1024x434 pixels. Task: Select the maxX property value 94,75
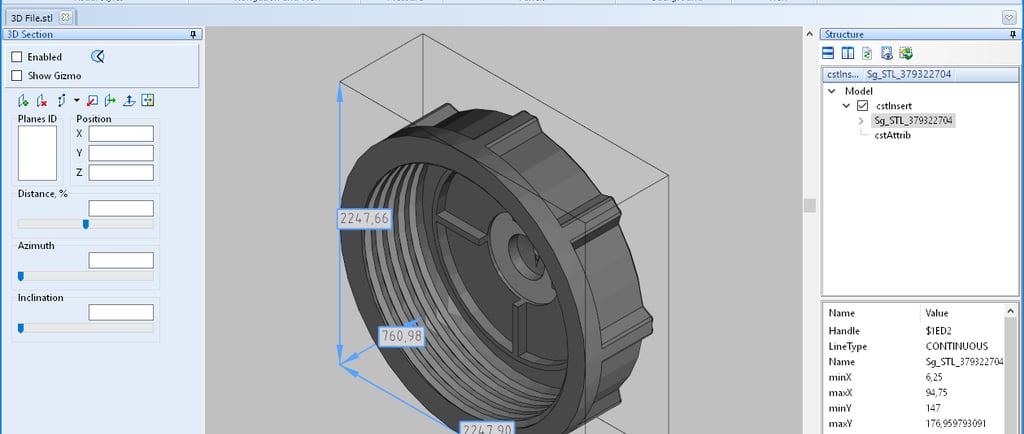pos(936,393)
